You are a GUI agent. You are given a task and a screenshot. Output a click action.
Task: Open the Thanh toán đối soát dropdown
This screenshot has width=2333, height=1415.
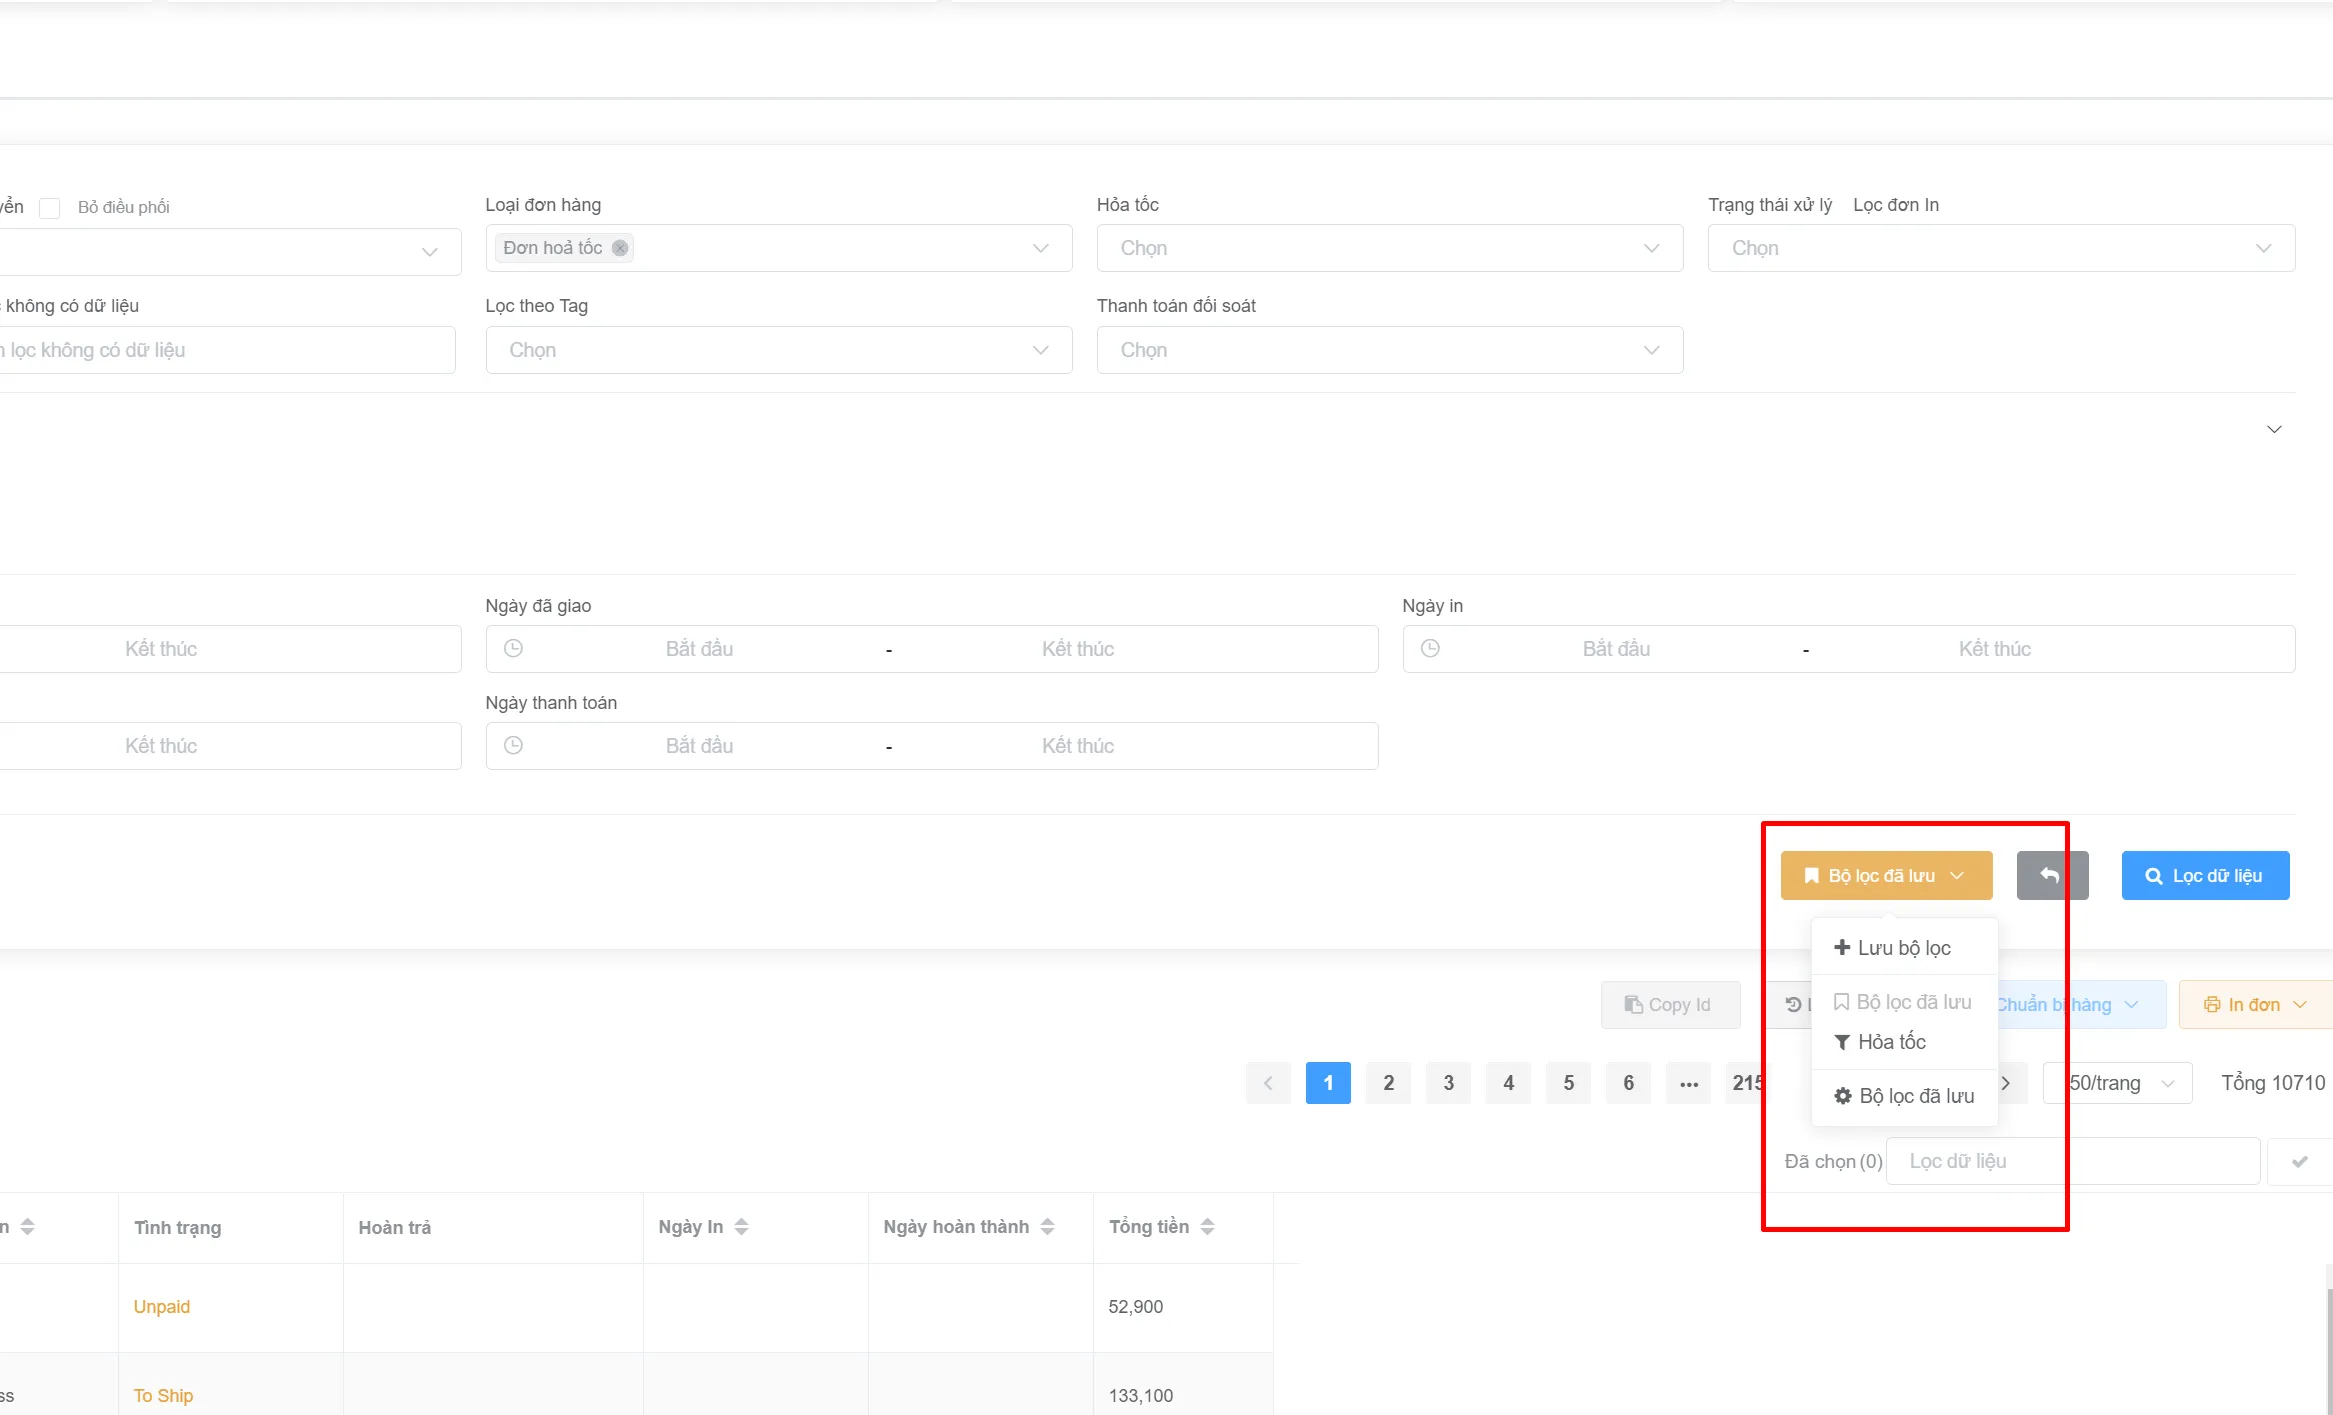(x=1390, y=350)
